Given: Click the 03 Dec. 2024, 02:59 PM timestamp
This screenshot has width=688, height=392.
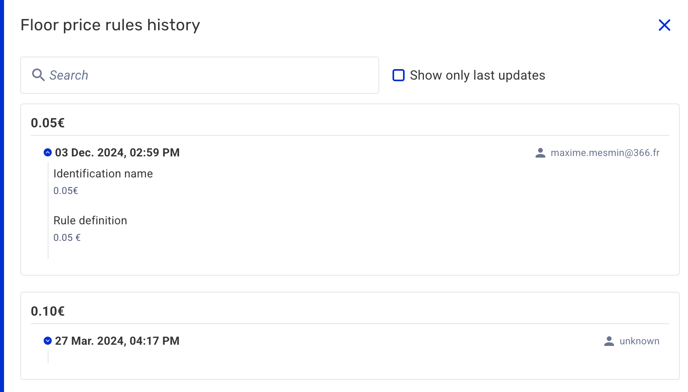Looking at the screenshot, I should tap(117, 152).
